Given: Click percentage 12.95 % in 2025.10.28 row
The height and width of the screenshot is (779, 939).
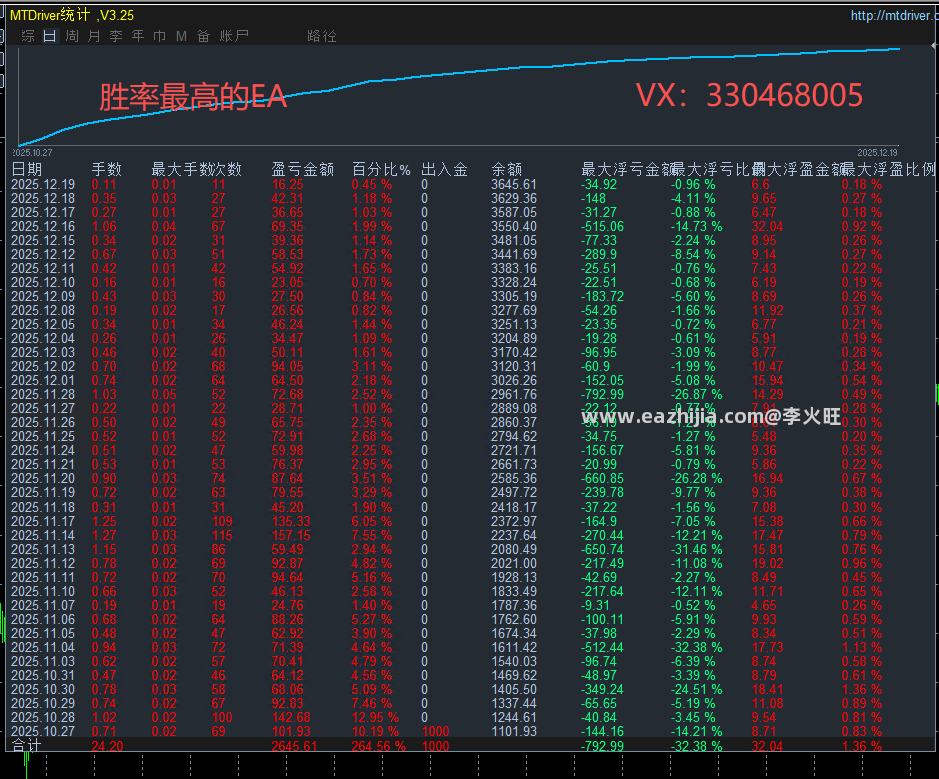Looking at the screenshot, I should point(375,717).
